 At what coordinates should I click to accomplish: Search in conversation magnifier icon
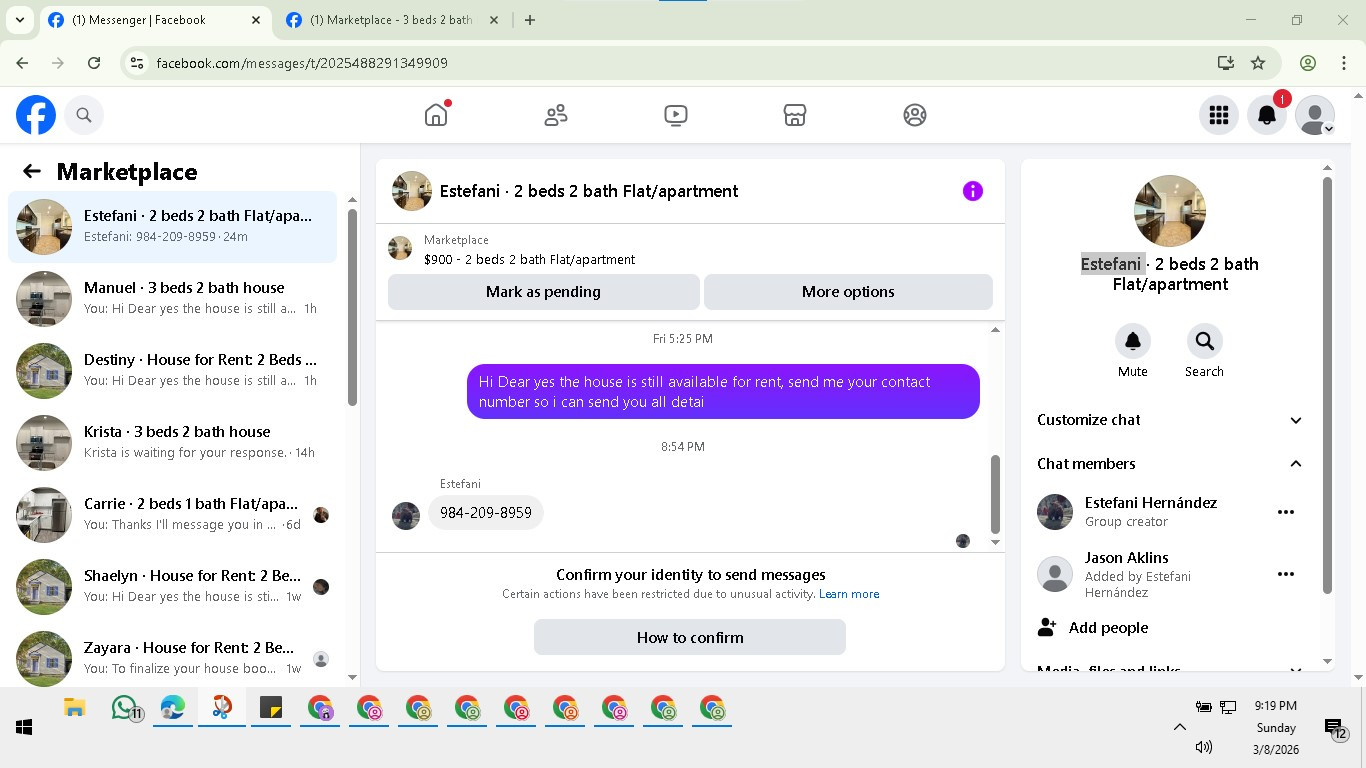tap(1205, 342)
